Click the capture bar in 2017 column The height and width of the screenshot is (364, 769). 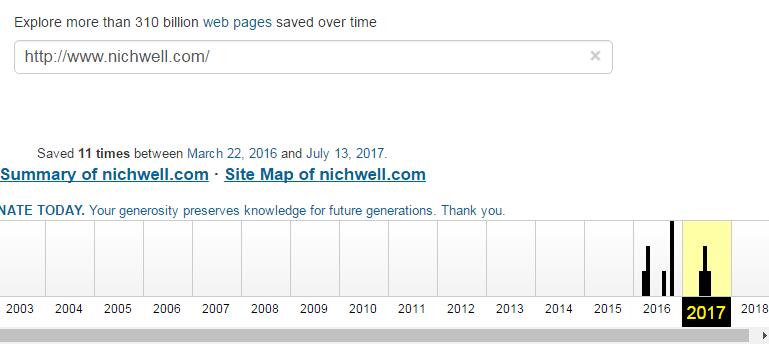[705, 271]
